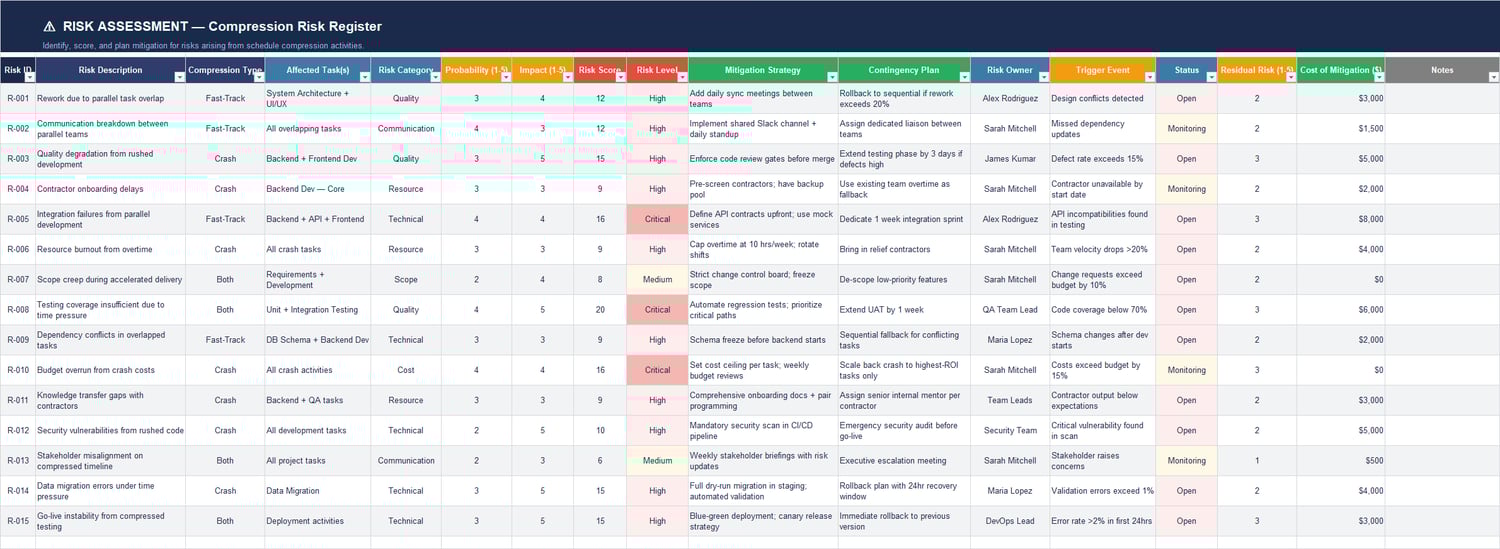The height and width of the screenshot is (549, 1500).
Task: Open the Risk Score filter dropdown
Action: 620,76
